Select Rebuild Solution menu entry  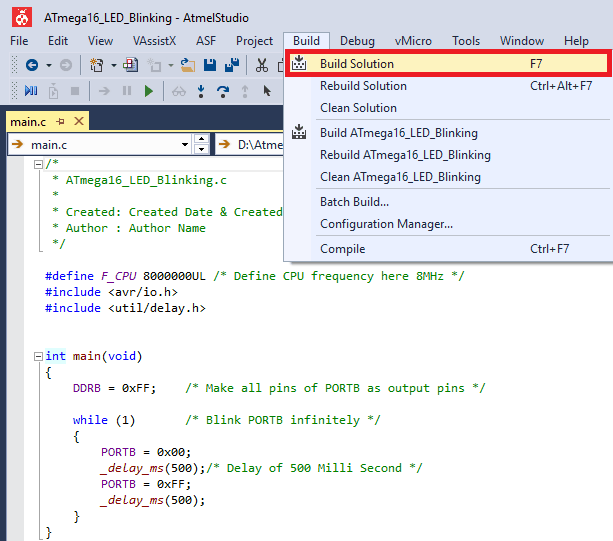pyautogui.click(x=448, y=86)
